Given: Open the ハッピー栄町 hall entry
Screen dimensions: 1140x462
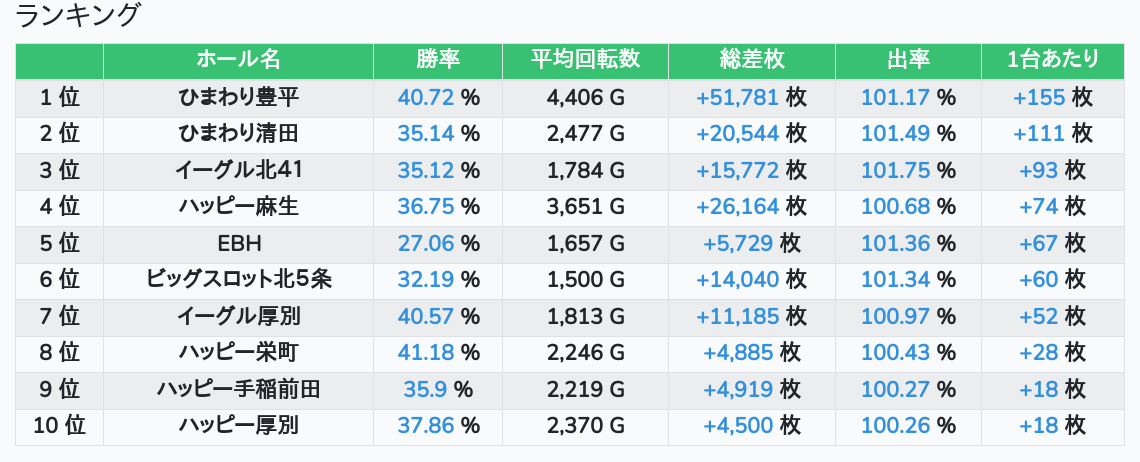Looking at the screenshot, I should click(238, 353).
